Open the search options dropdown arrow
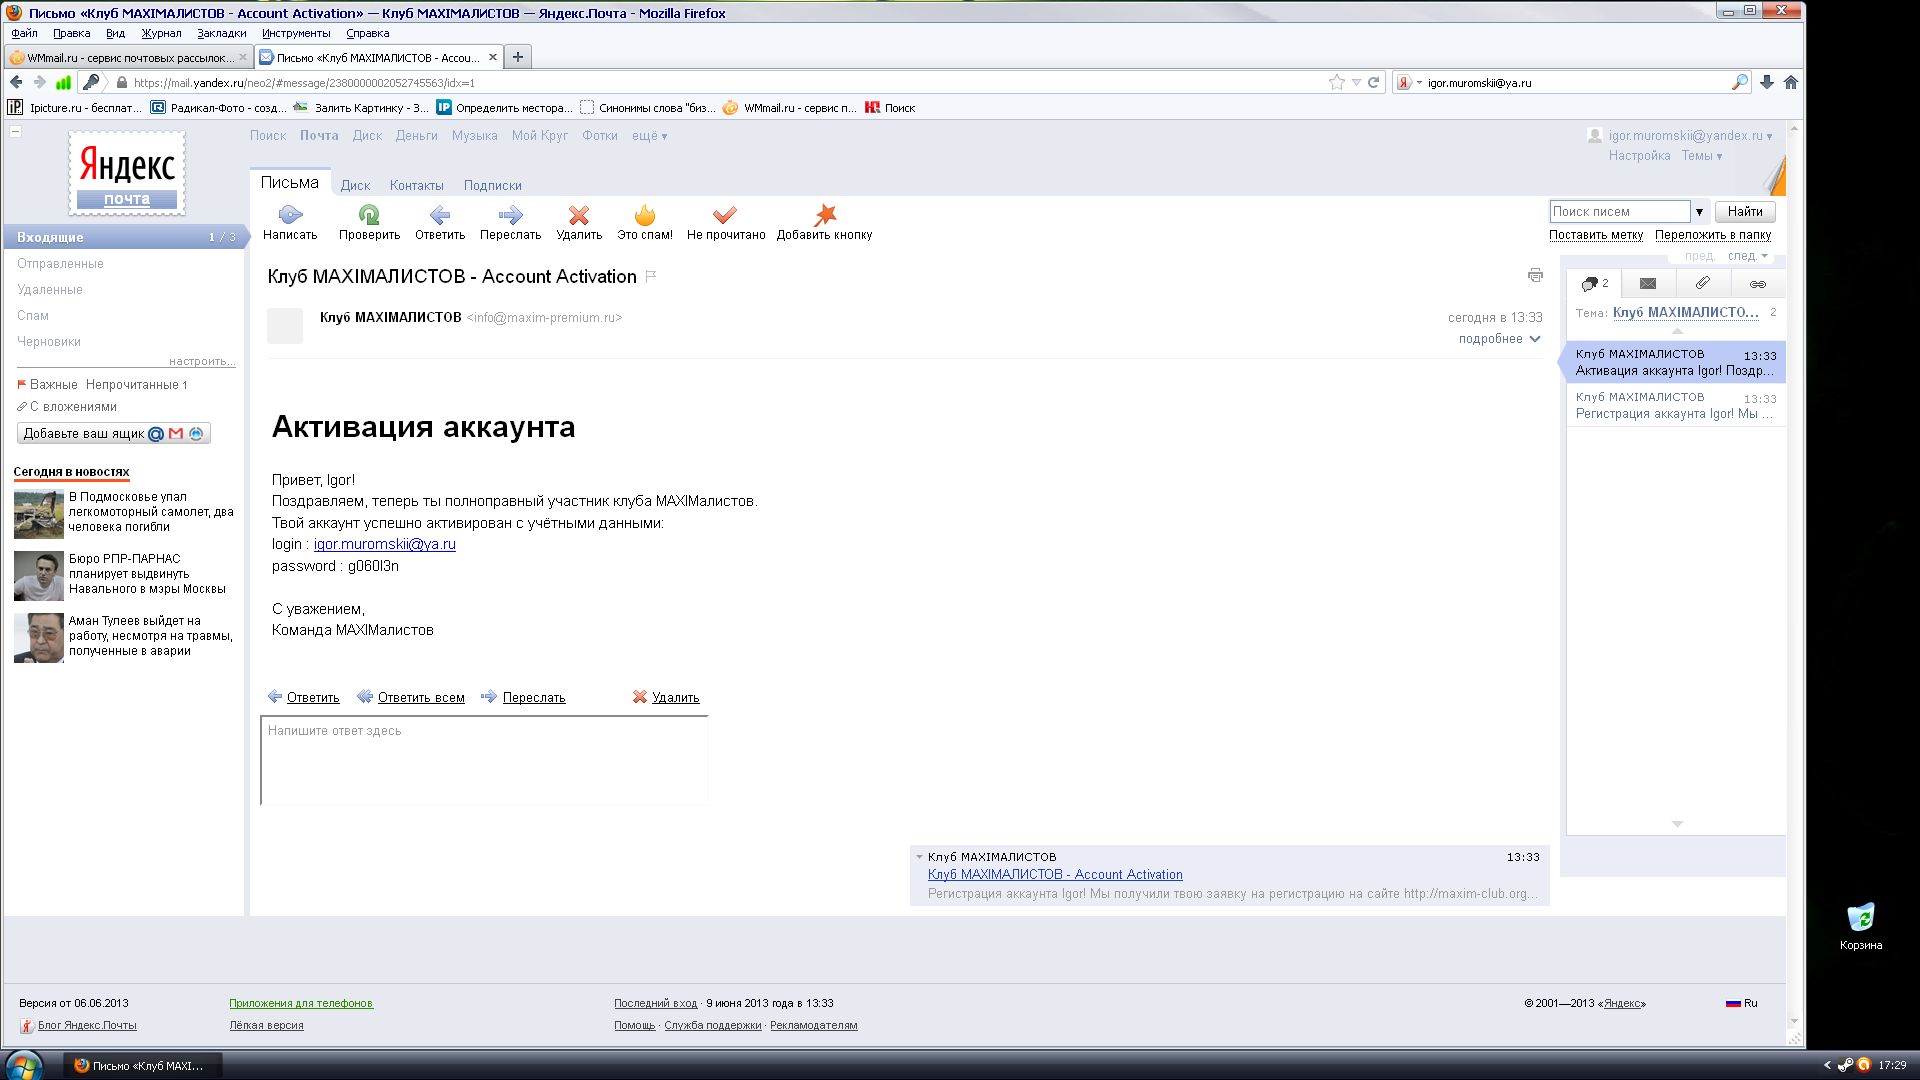Screen dimensions: 1920x1080 [x=1699, y=212]
